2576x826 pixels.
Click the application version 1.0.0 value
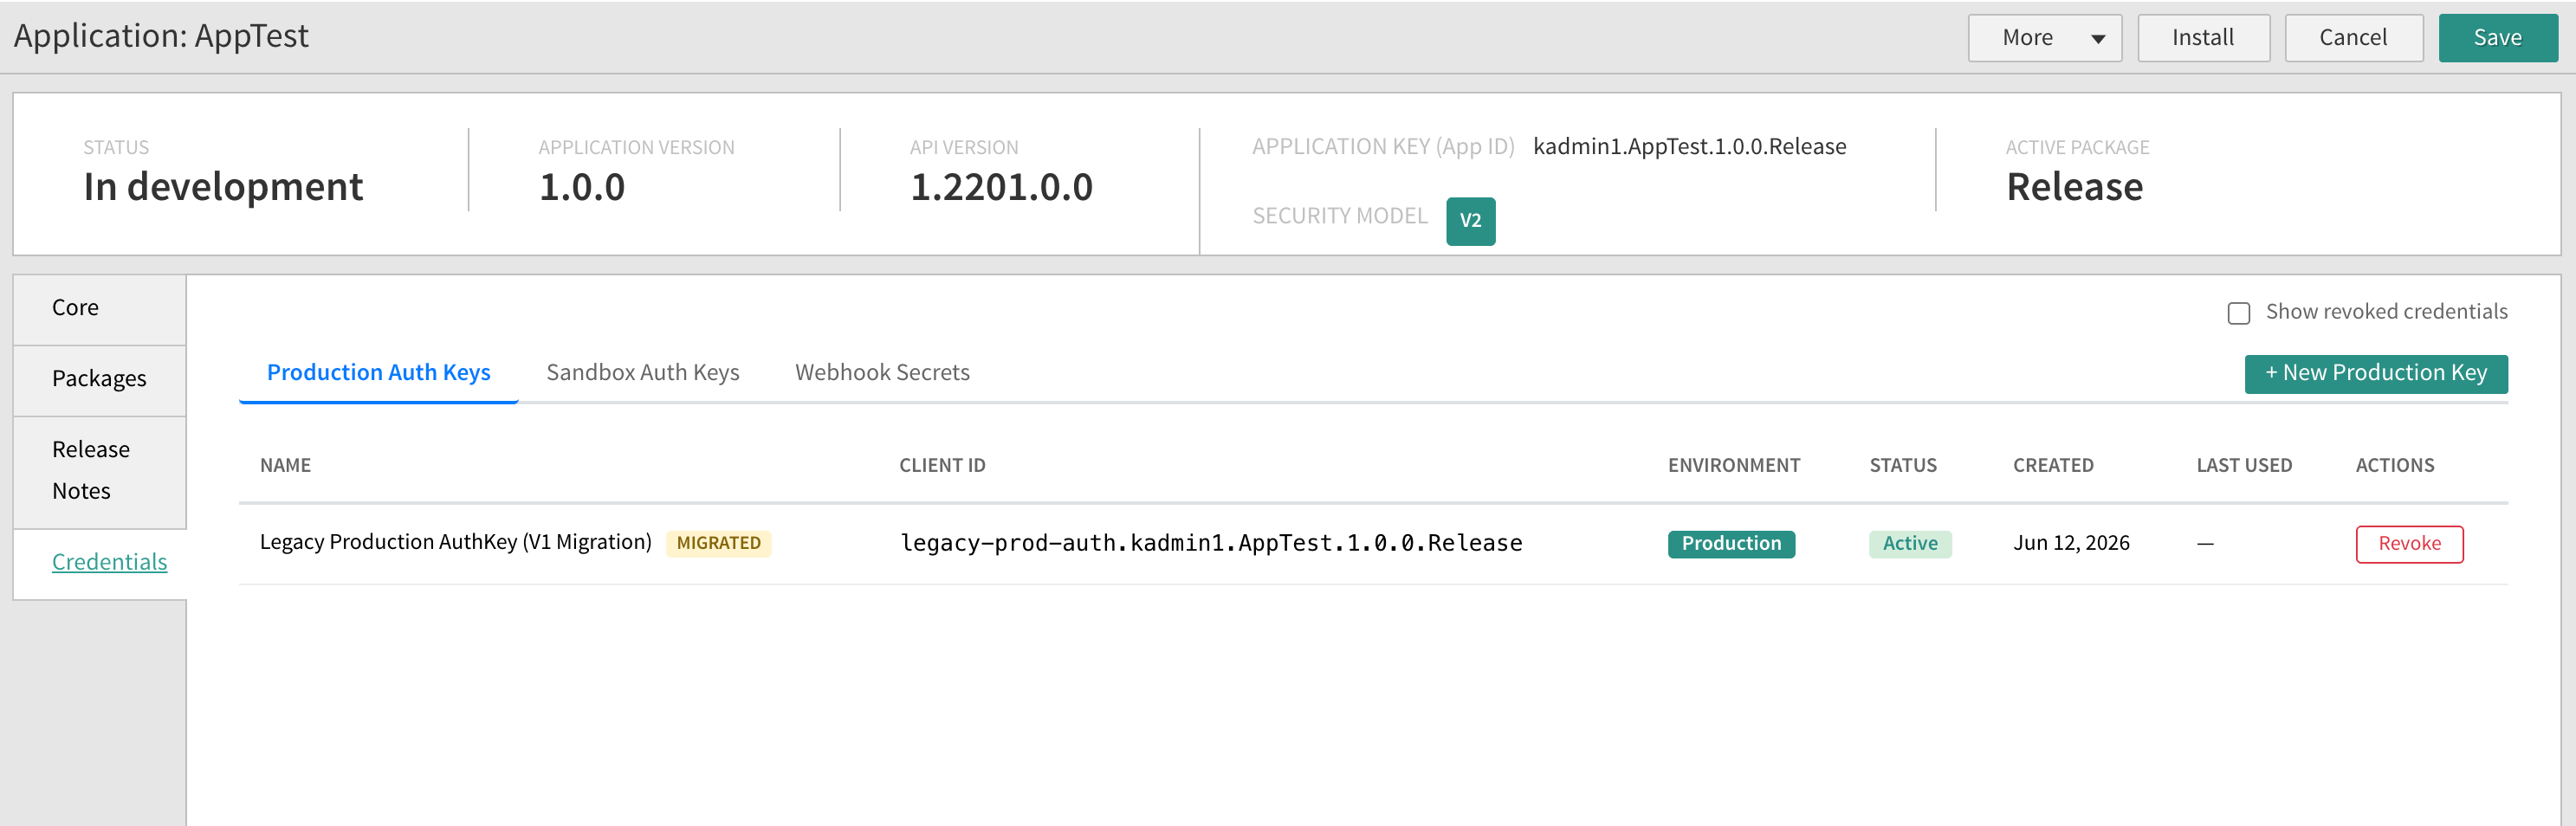coord(582,187)
